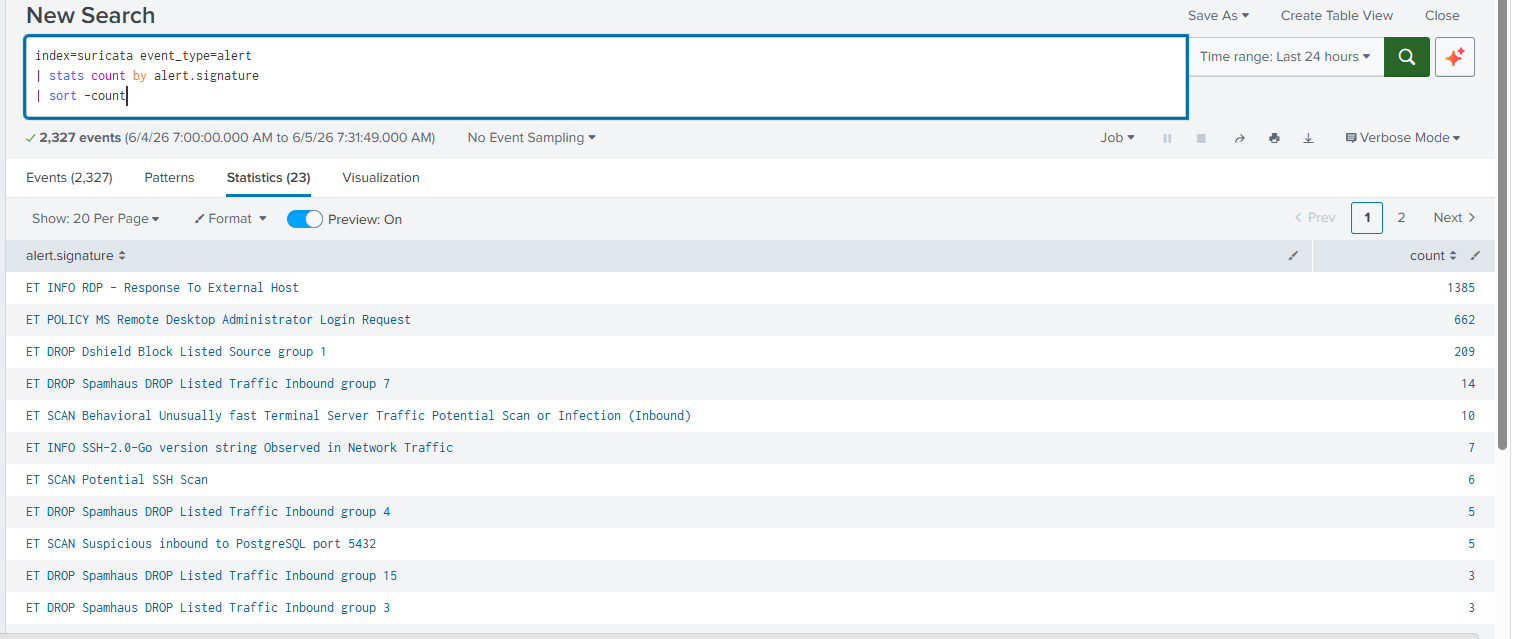Open the Format options dropdown
This screenshot has height=639, width=1514.
(230, 219)
